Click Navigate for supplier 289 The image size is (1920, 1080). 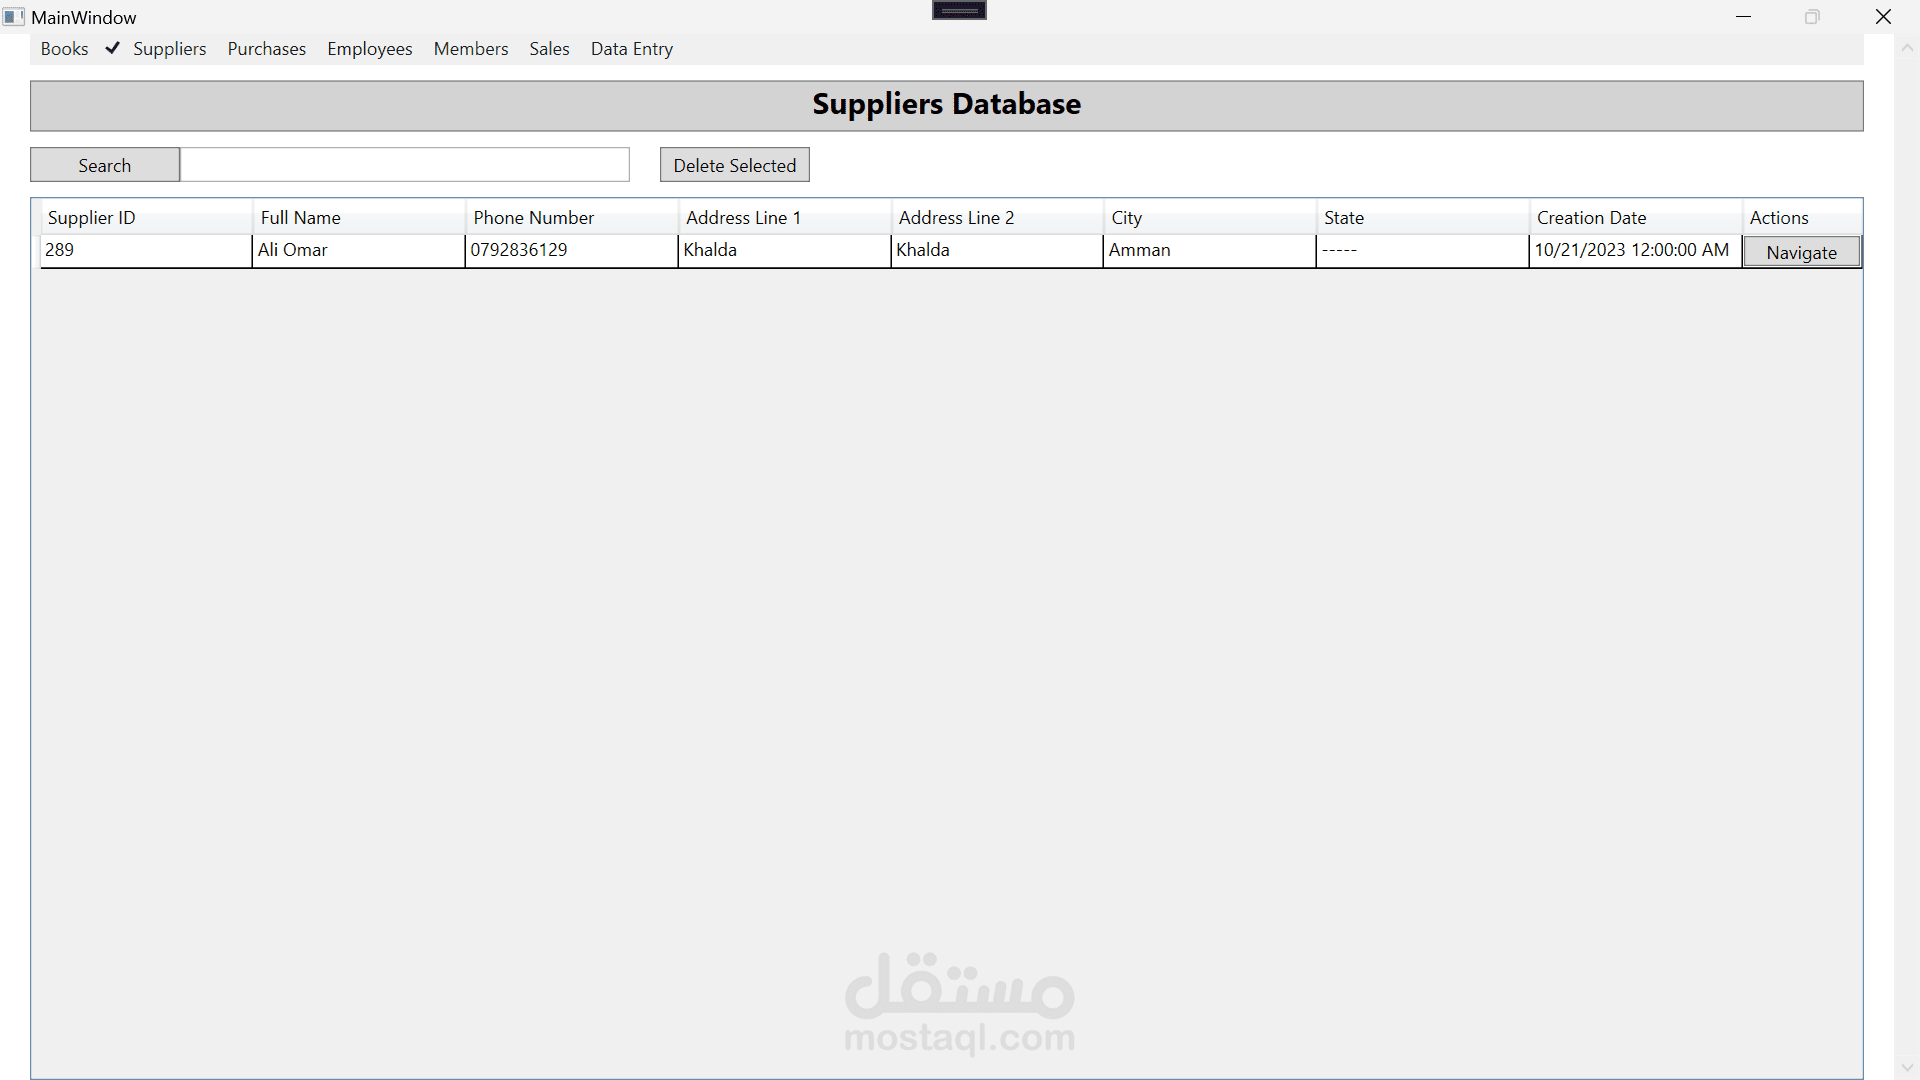coord(1801,252)
